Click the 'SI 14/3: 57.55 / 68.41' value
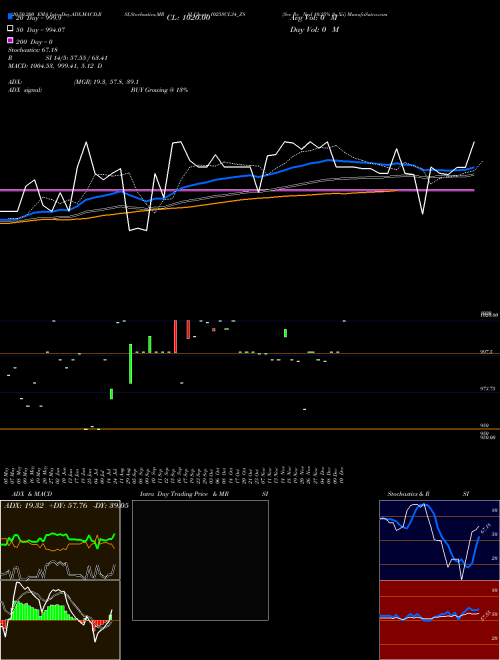Screen dimensions: 500x660 pyautogui.click(x=77, y=58)
